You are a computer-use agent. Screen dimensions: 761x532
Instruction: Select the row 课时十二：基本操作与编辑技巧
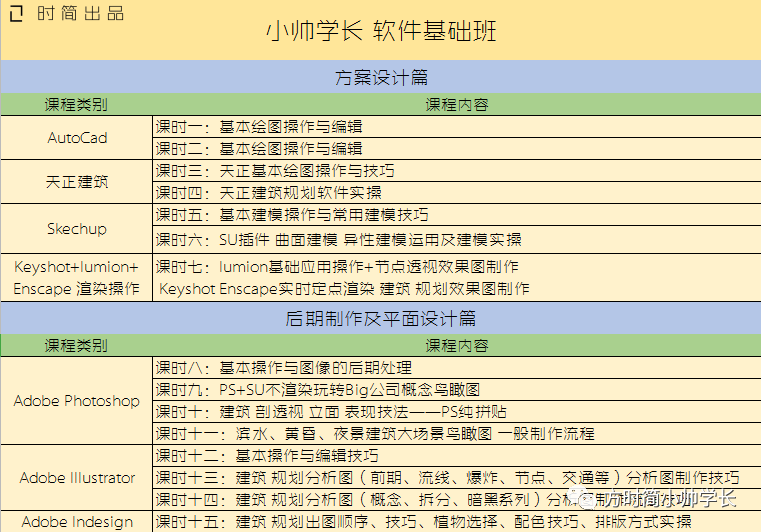pyautogui.click(x=457, y=456)
